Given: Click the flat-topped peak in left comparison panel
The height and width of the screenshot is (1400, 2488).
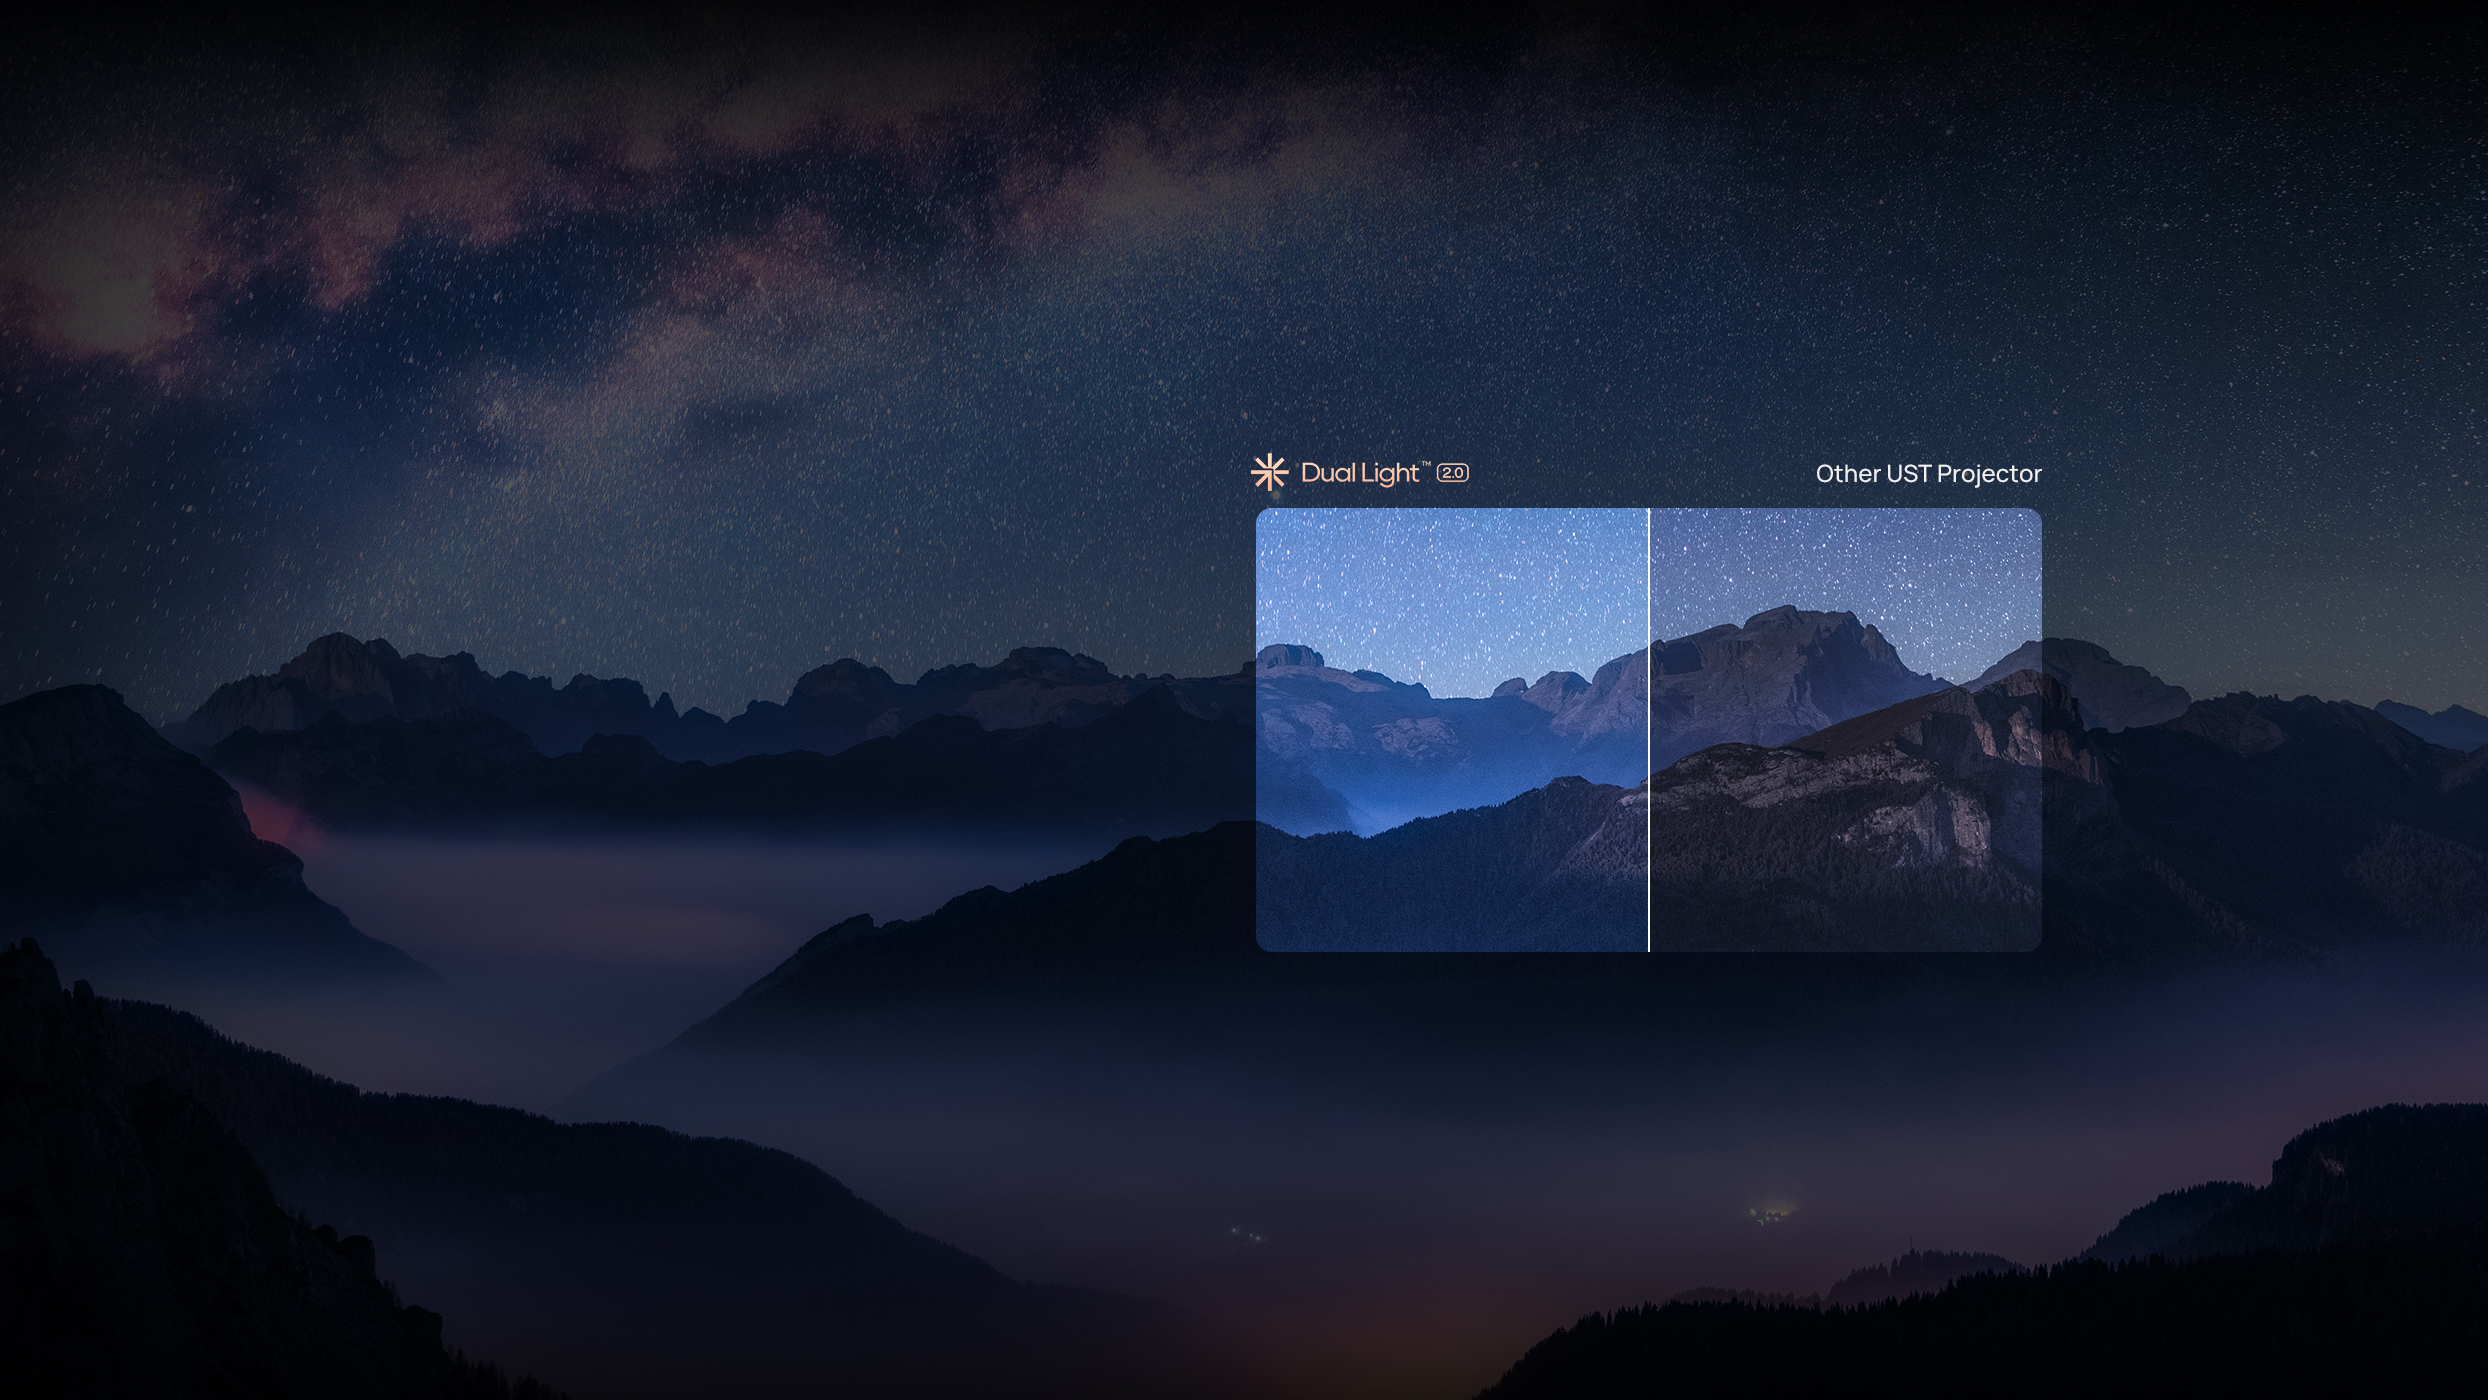Looking at the screenshot, I should [x=1290, y=656].
